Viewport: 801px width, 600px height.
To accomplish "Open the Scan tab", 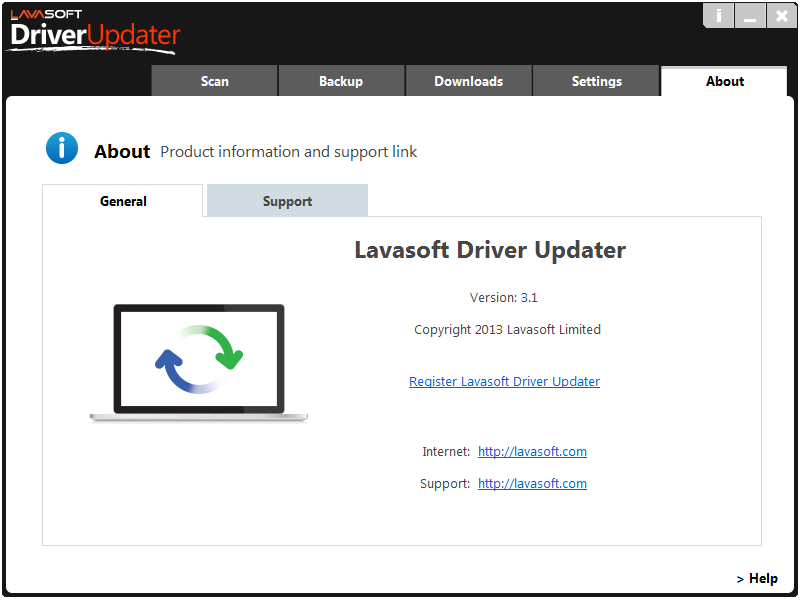I will (x=215, y=81).
